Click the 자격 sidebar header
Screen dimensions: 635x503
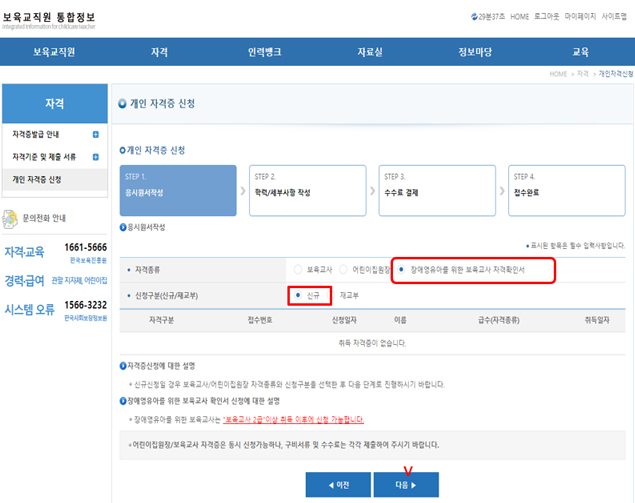[55, 103]
